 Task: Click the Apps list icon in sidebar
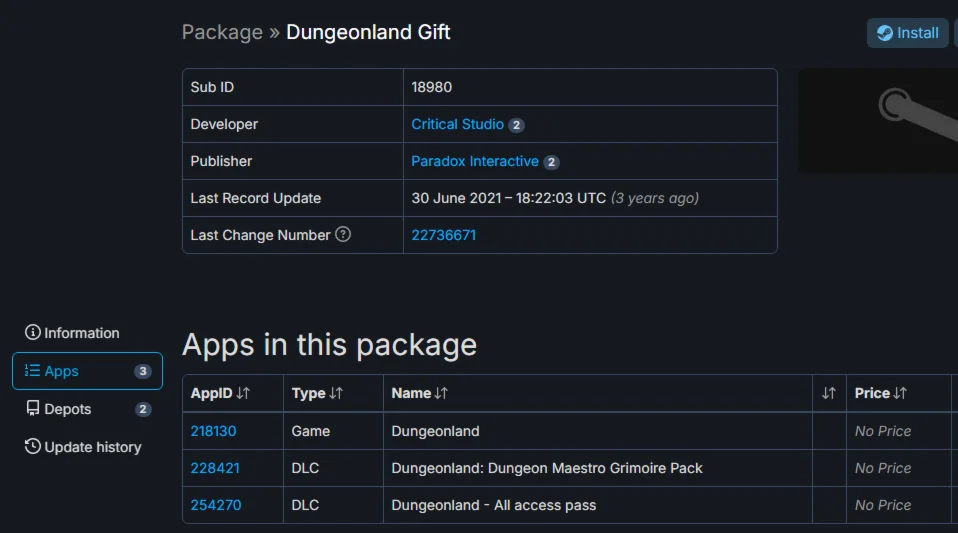33,371
